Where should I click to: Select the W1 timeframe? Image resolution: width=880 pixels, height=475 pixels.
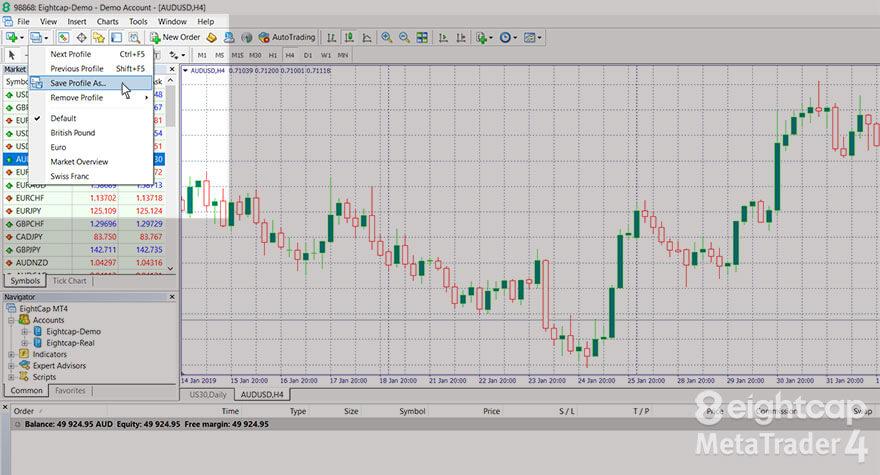pos(326,55)
